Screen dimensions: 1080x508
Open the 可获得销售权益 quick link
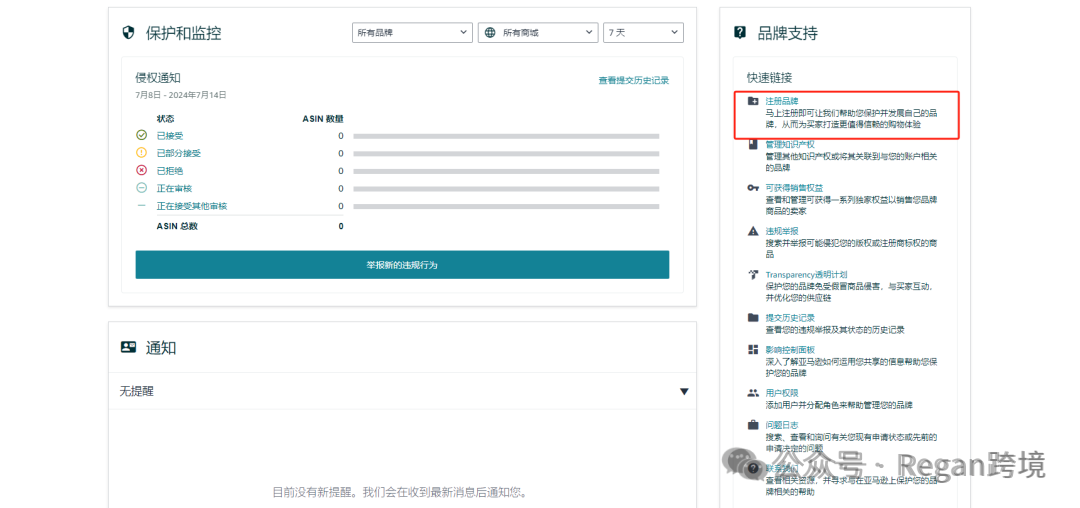click(x=794, y=188)
